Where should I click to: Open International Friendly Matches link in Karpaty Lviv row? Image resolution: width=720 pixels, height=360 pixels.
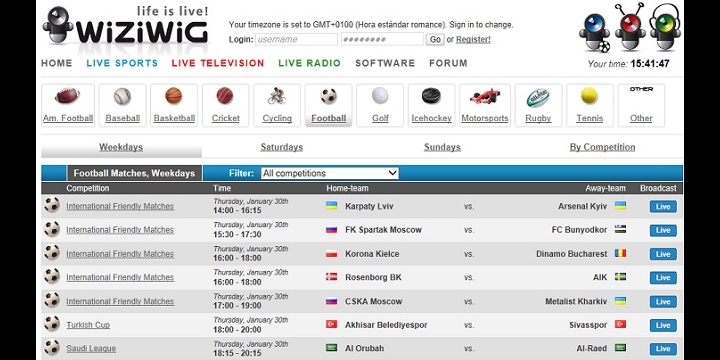[120, 206]
